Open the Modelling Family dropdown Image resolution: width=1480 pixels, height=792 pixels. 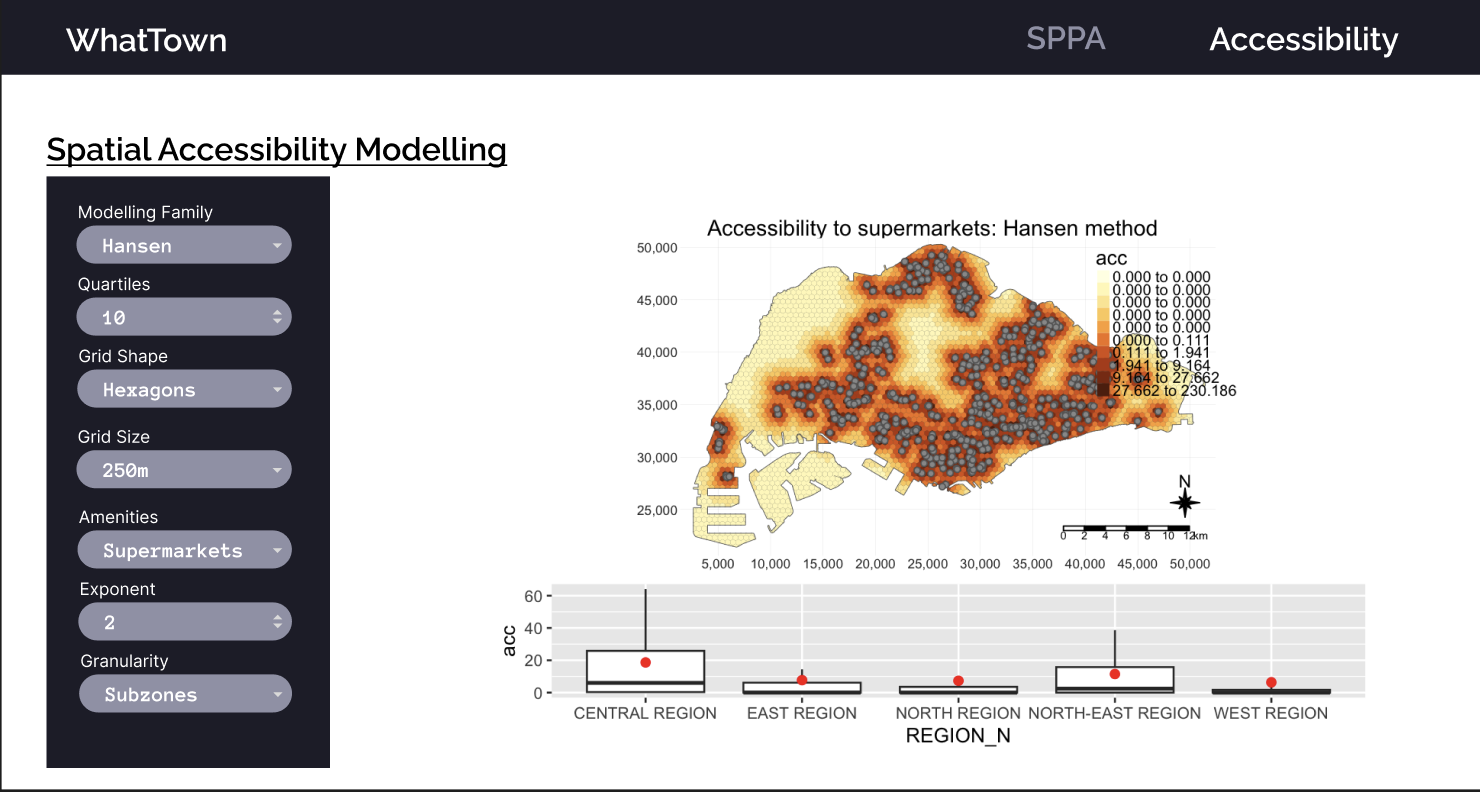point(184,245)
